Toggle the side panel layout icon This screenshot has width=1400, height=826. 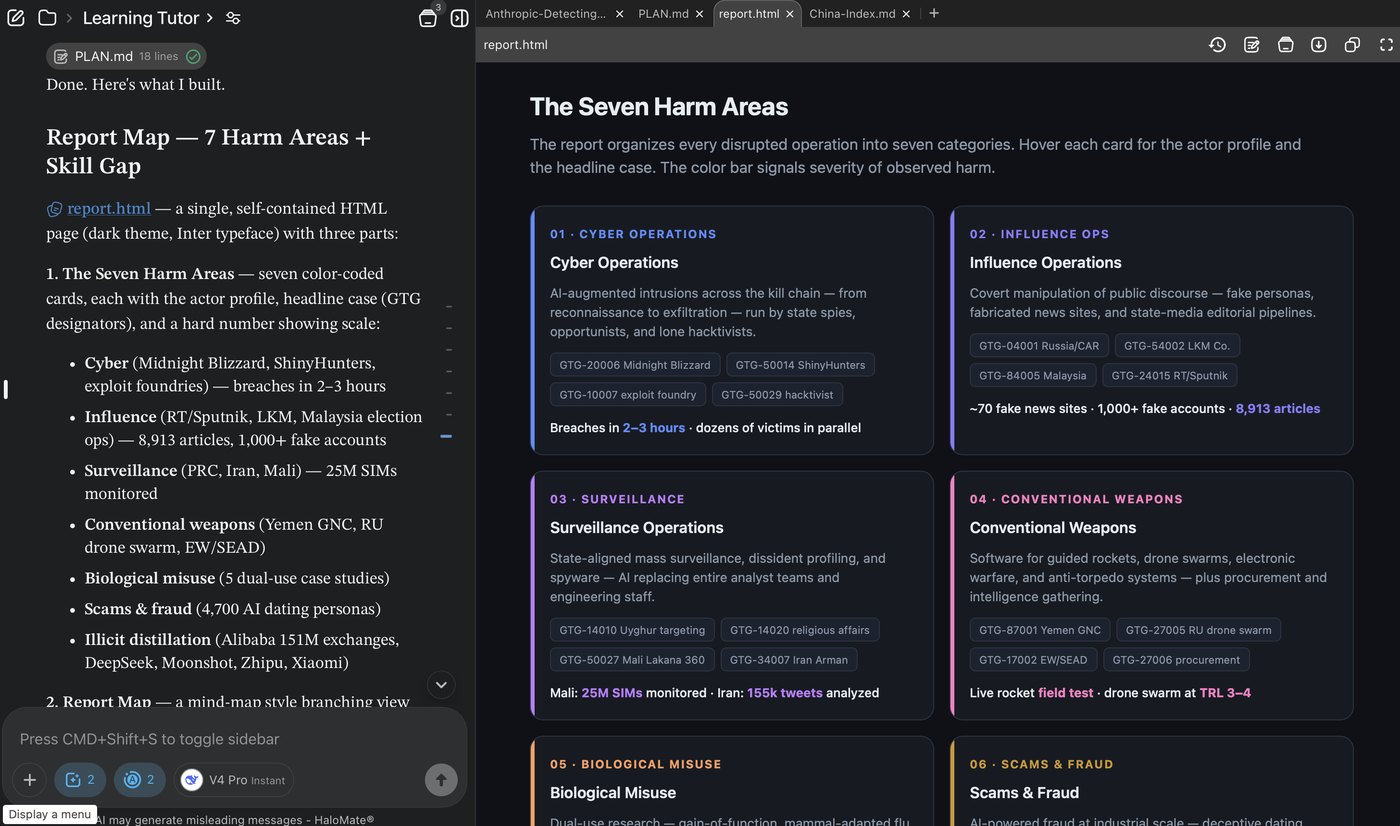tap(459, 18)
